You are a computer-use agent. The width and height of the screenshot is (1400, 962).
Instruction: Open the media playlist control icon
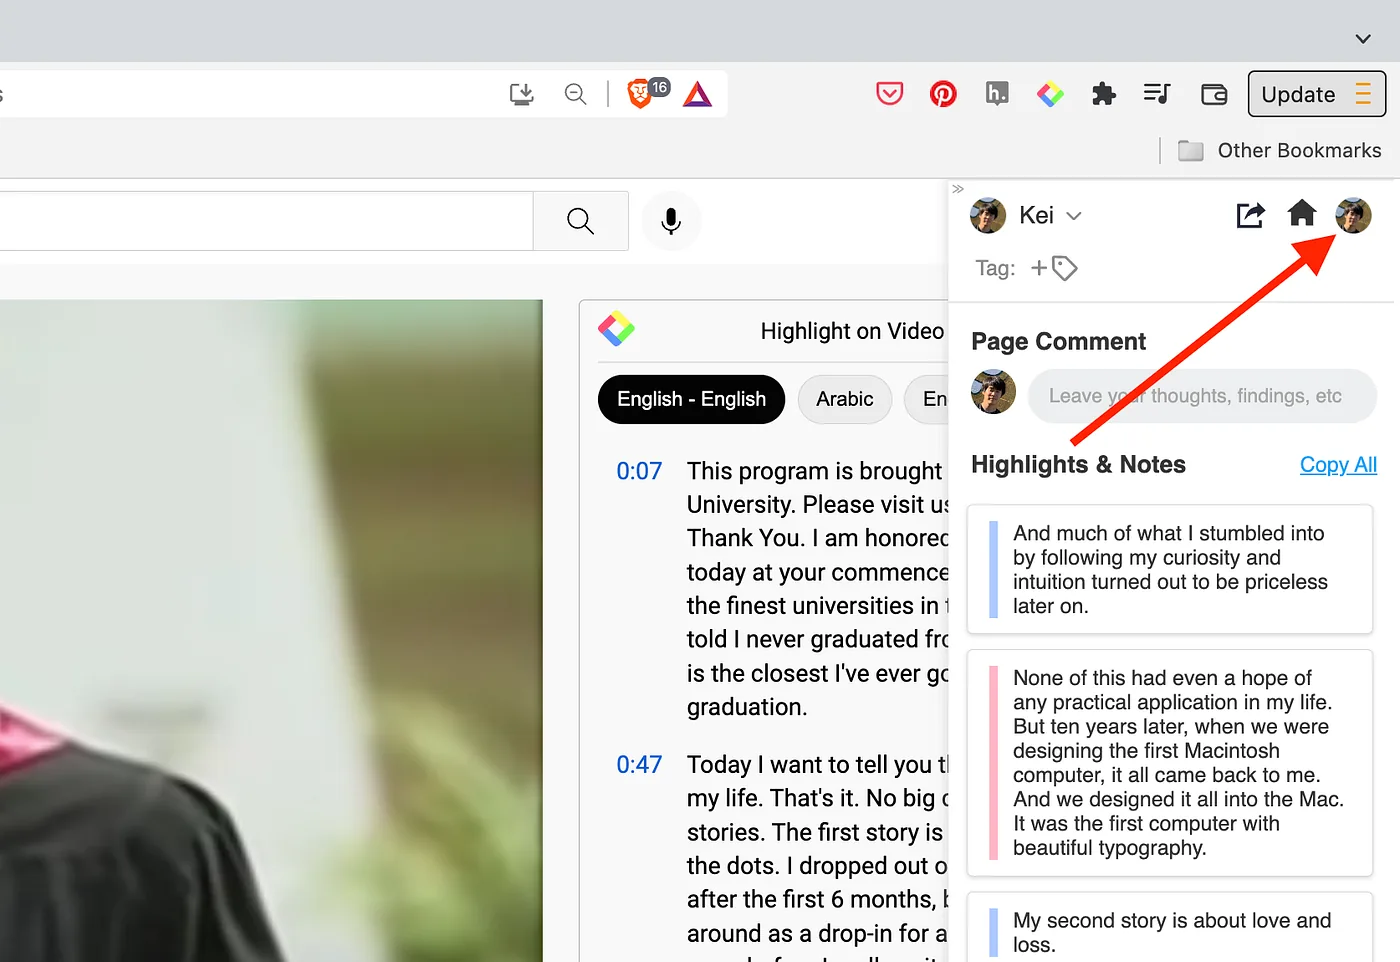(1157, 94)
